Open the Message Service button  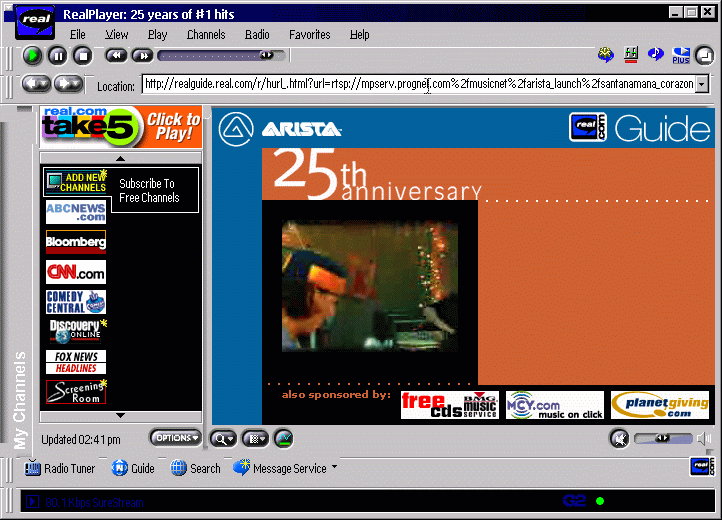(x=279, y=468)
